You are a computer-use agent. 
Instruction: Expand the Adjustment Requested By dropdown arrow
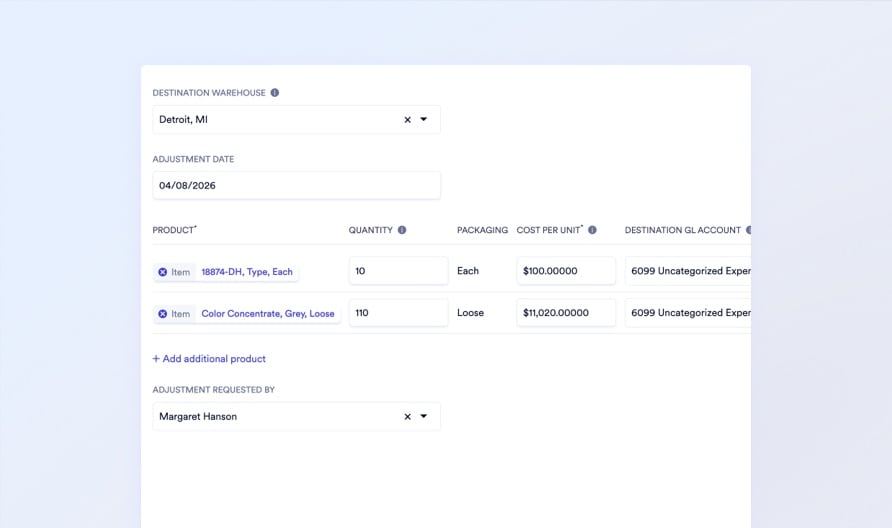click(424, 416)
